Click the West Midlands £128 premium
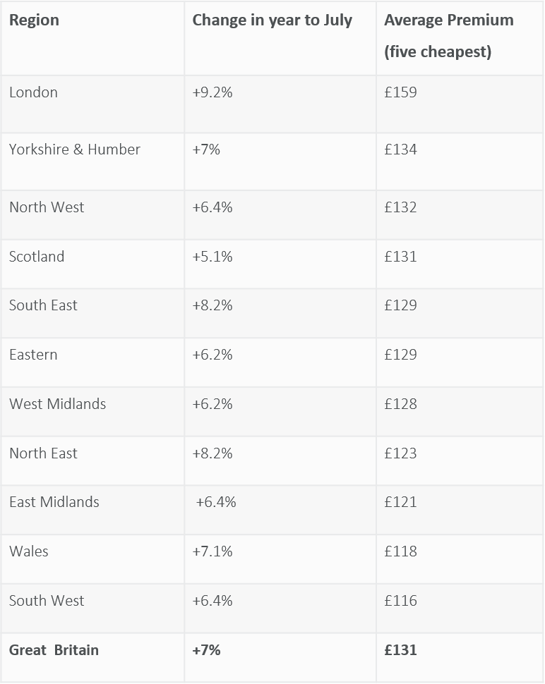The height and width of the screenshot is (684, 545). pos(401,404)
